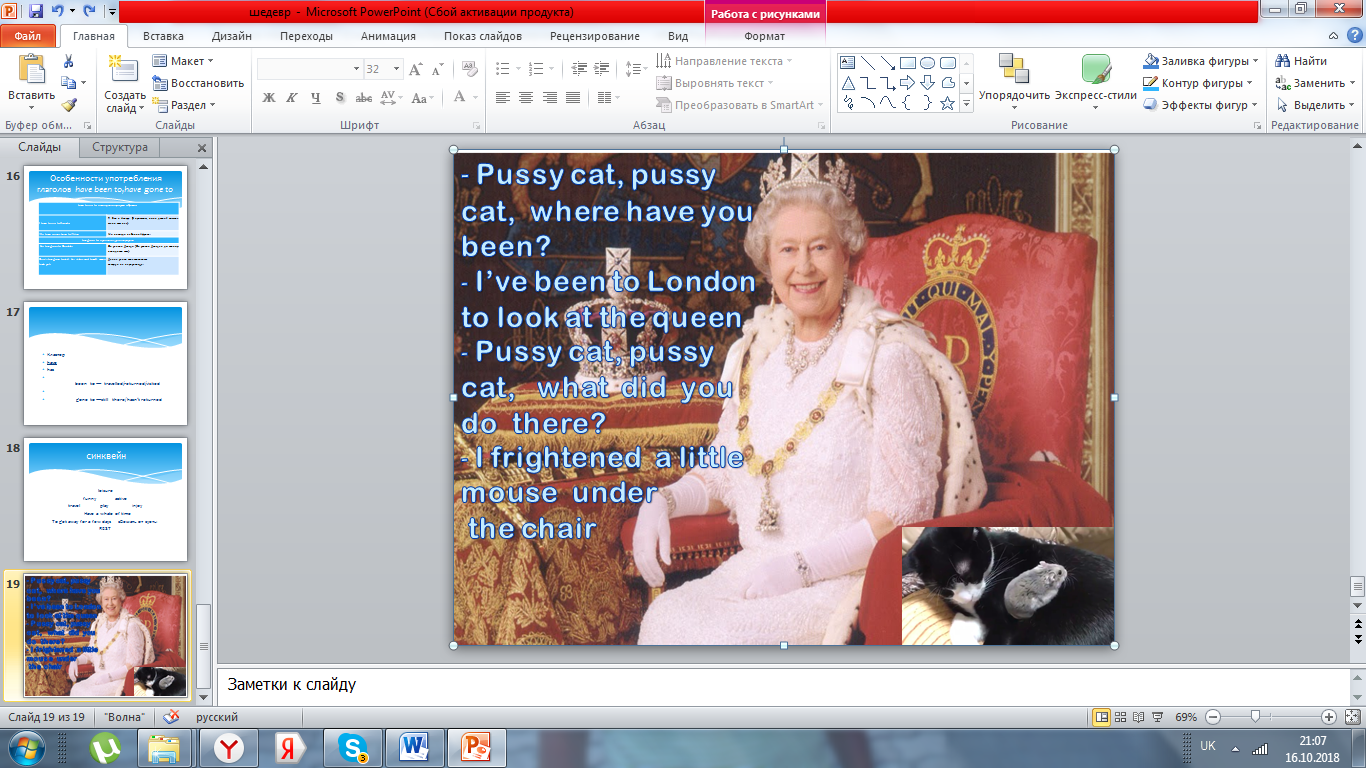This screenshot has width=1366, height=768.
Task: Click Преобразовать в SmartArt button
Action: tap(740, 105)
